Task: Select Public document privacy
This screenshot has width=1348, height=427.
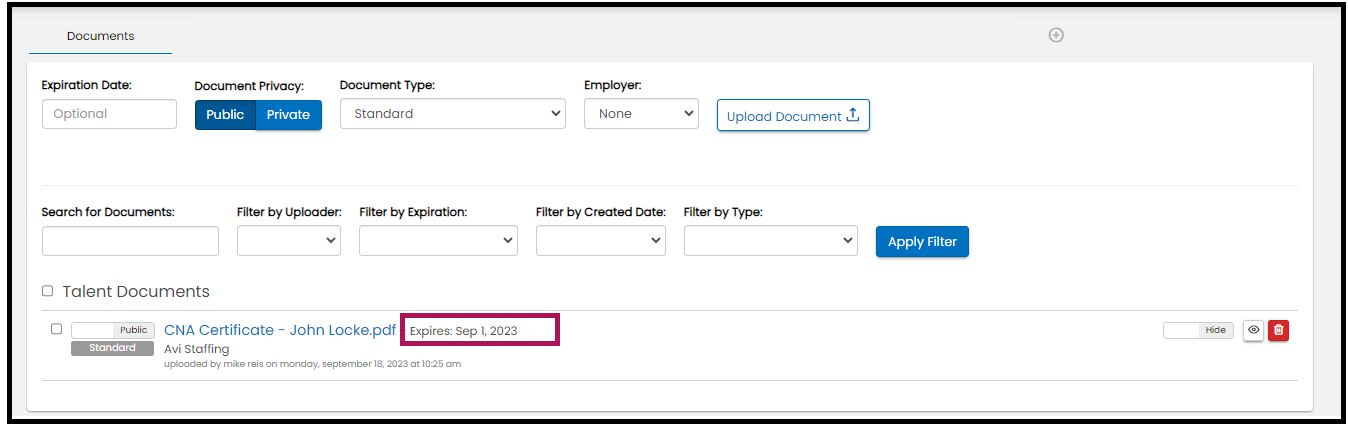Action: (x=225, y=115)
